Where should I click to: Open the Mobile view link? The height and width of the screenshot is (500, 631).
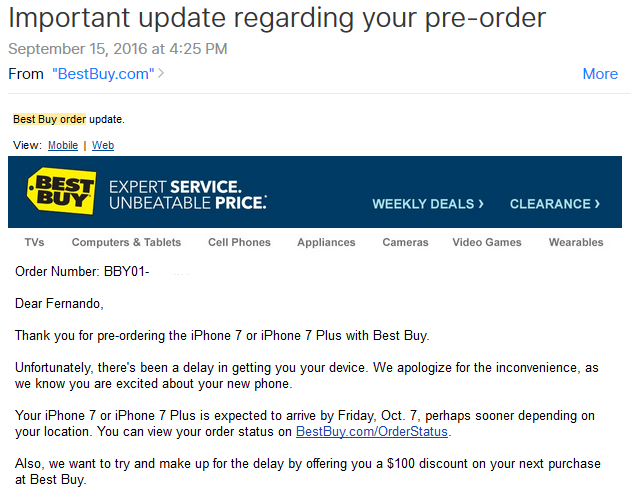pyautogui.click(x=63, y=145)
